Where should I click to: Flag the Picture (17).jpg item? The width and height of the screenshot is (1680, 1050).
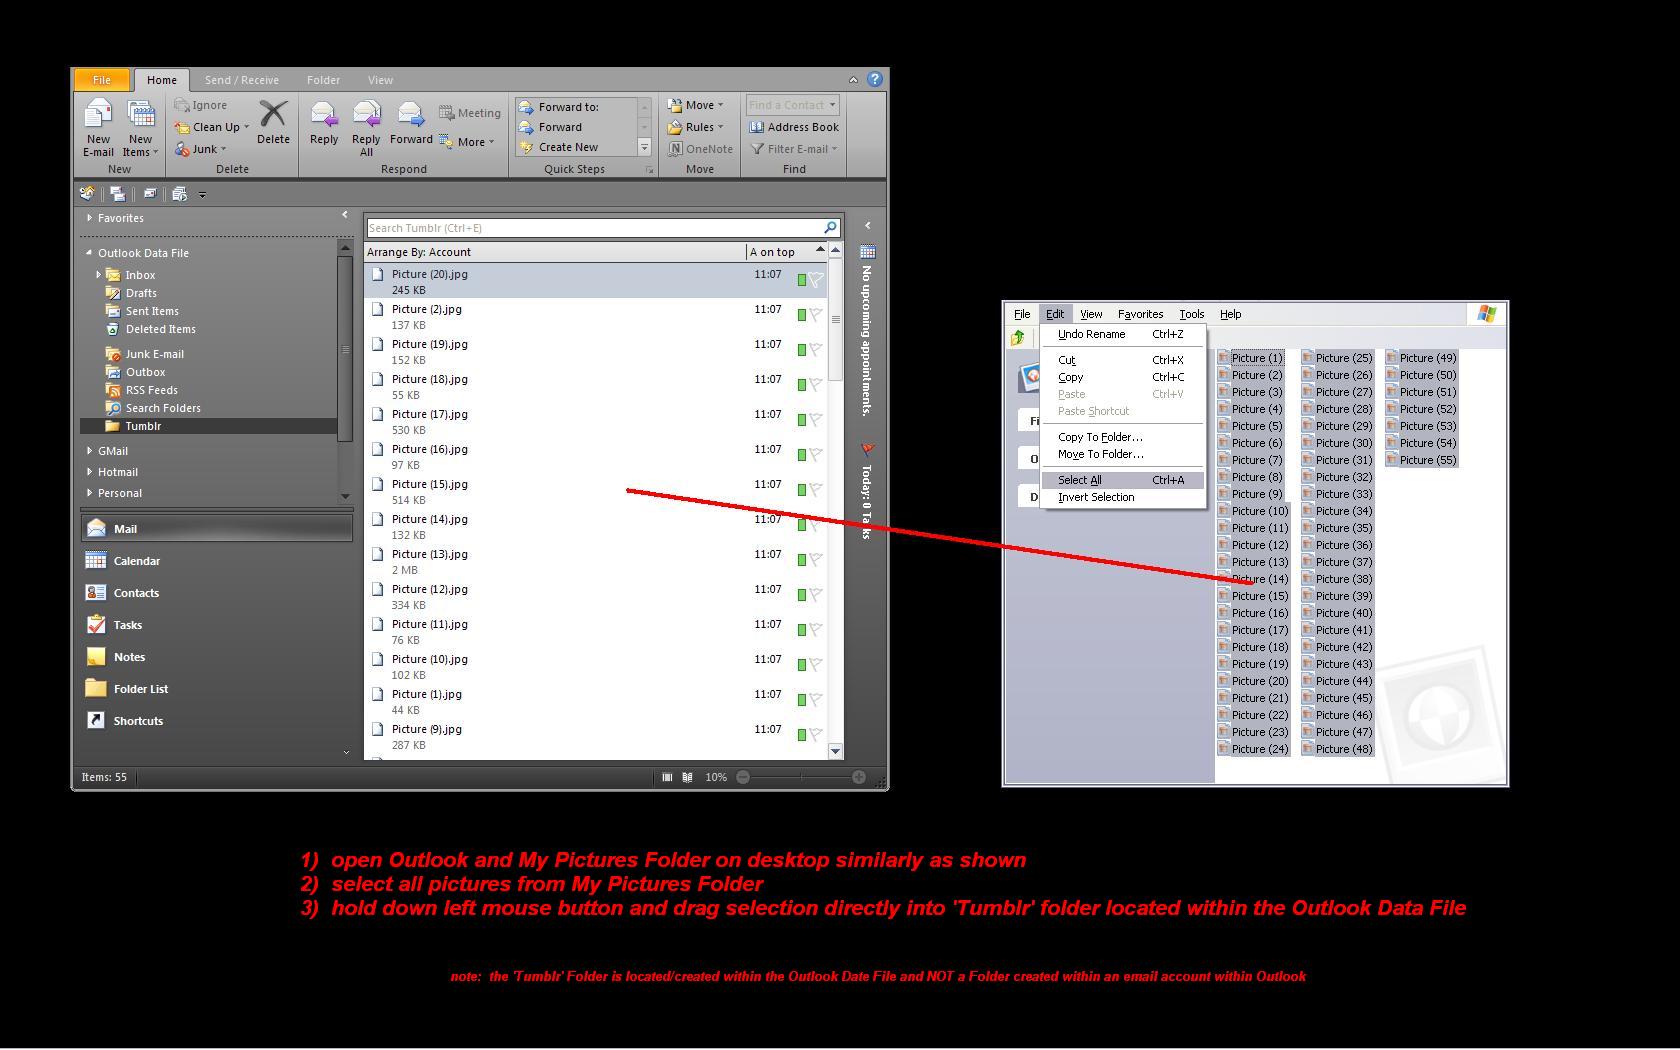click(816, 420)
